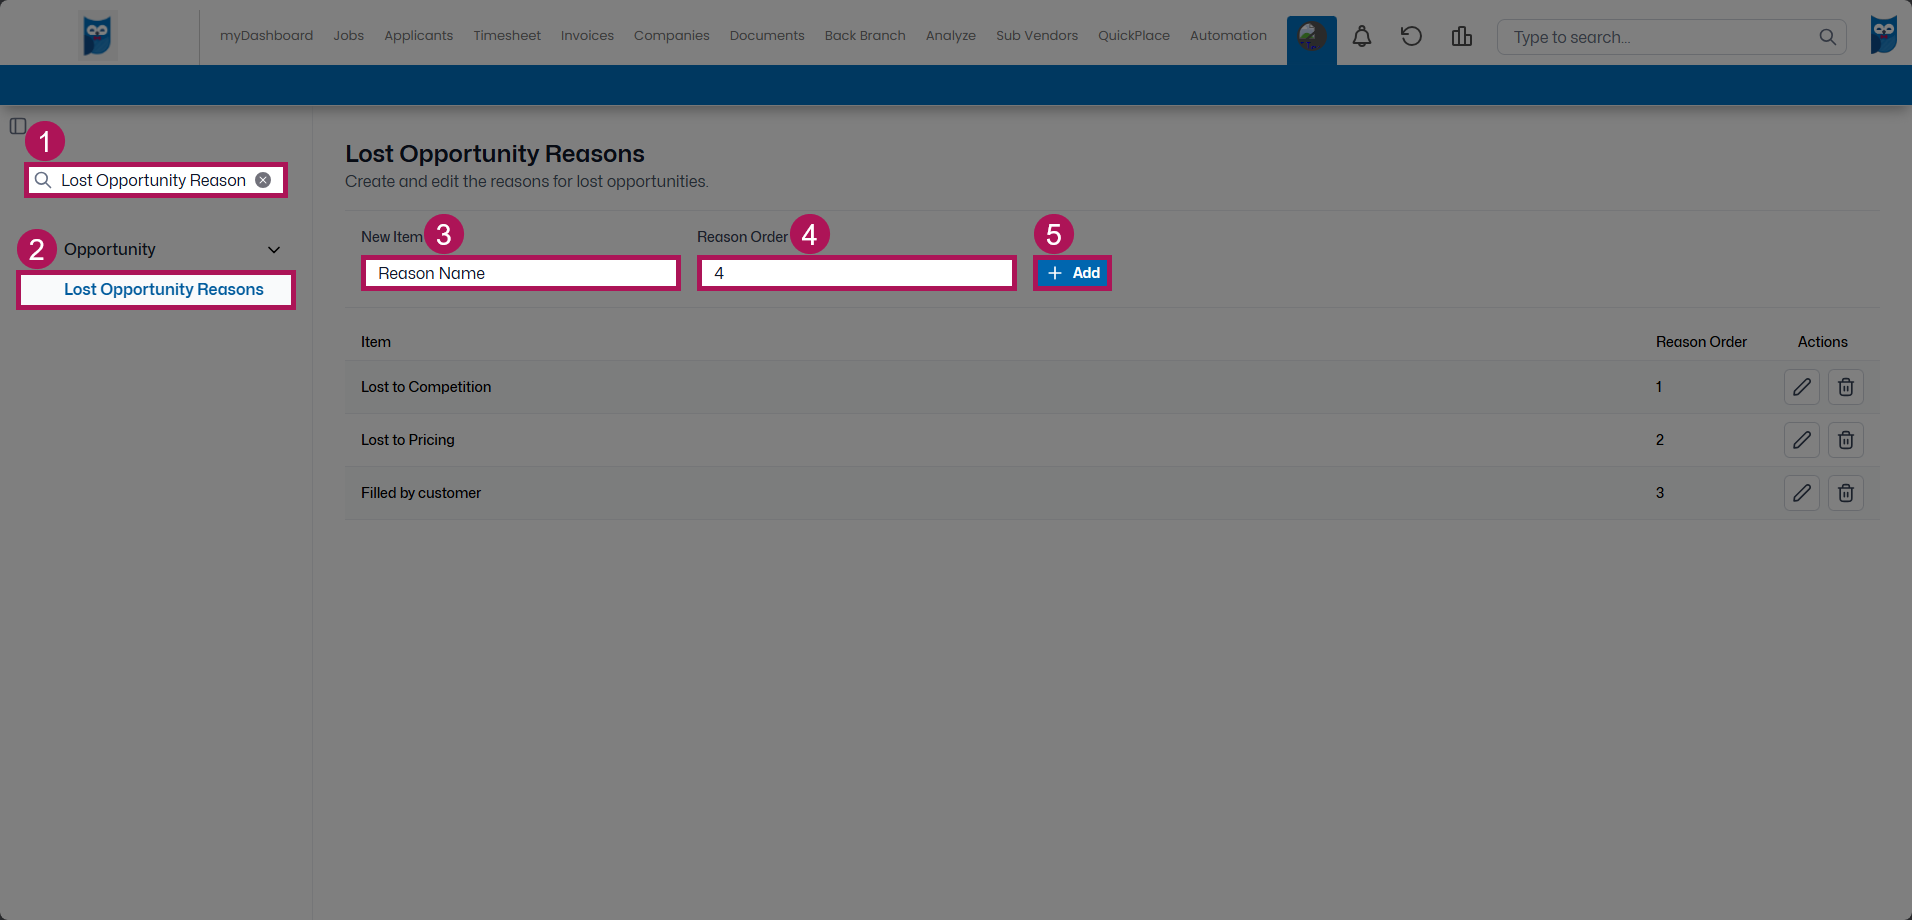This screenshot has height=920, width=1912.
Task: Clear the sidebar search text
Action: pos(263,180)
